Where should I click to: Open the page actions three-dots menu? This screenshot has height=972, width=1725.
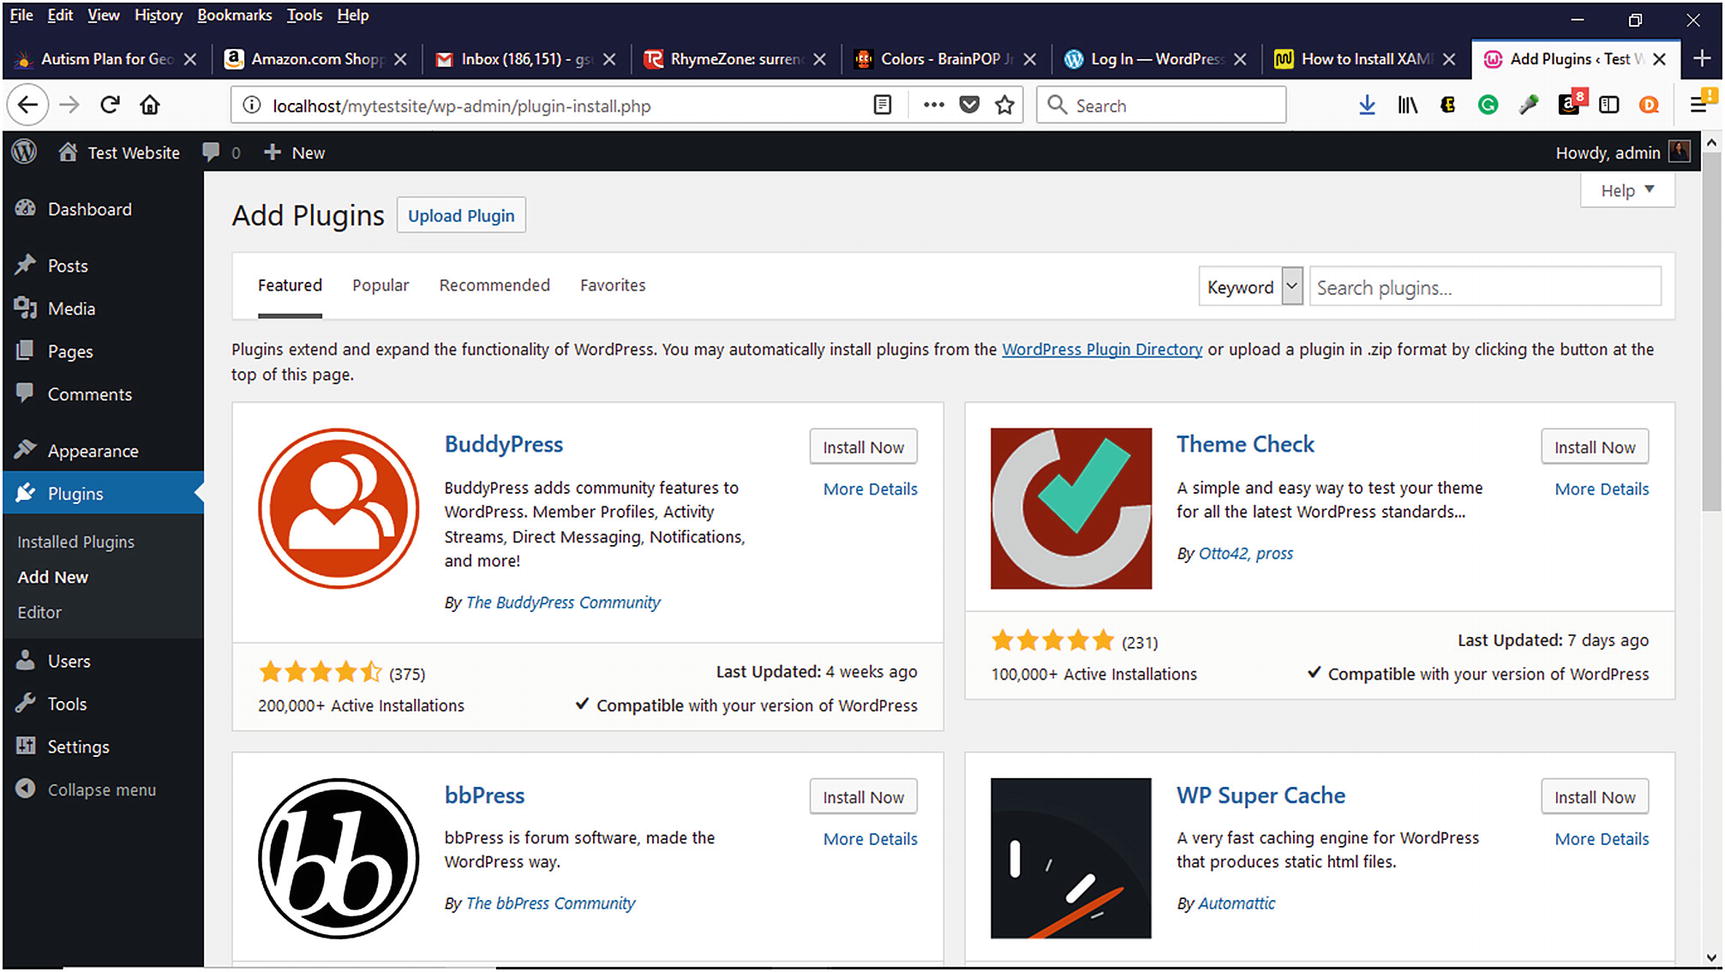(934, 105)
